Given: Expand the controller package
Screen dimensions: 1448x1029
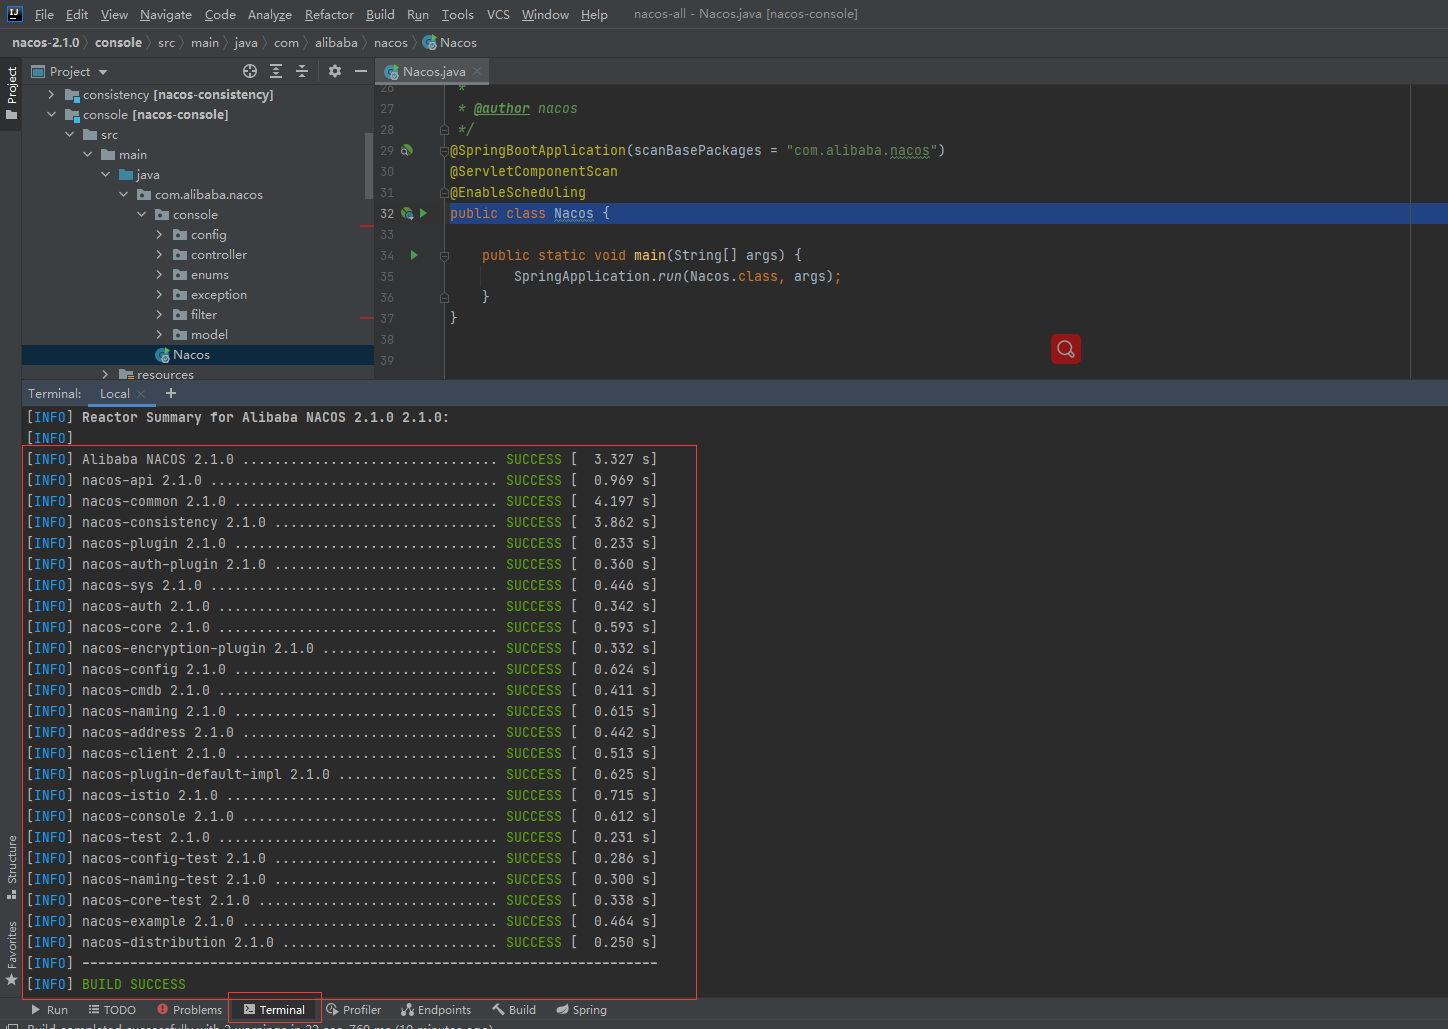Looking at the screenshot, I should (x=159, y=254).
